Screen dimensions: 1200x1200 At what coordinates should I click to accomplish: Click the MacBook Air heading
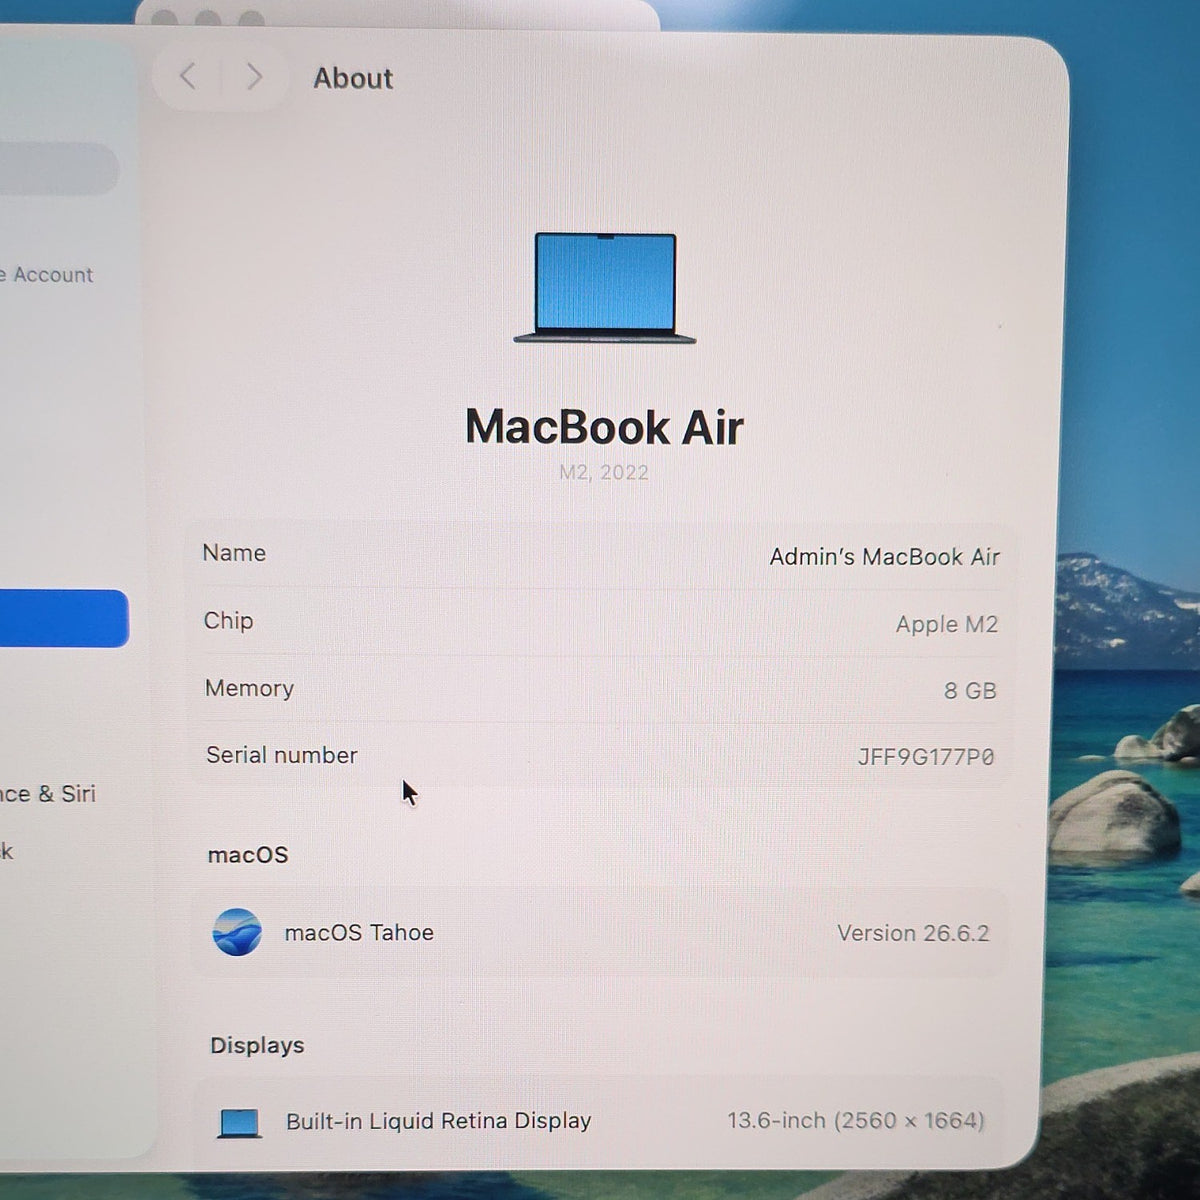pos(604,427)
